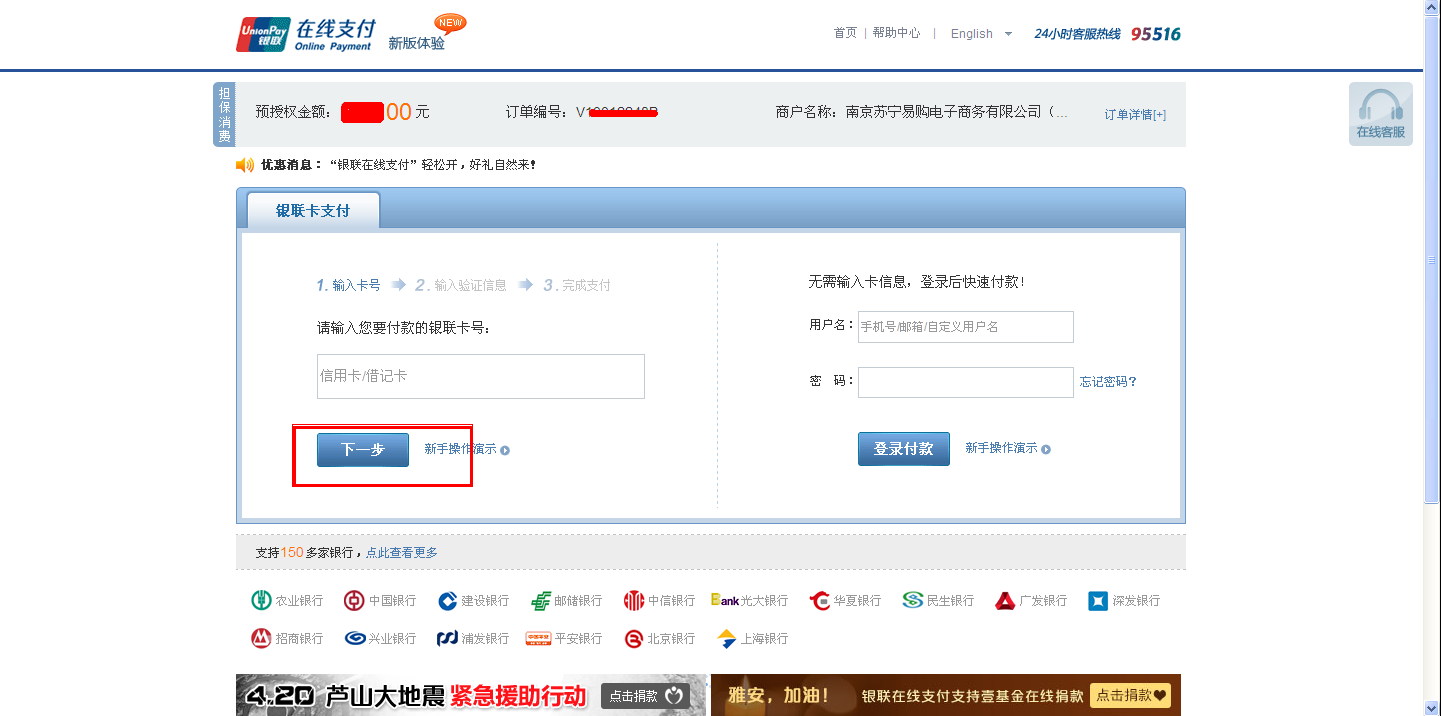Image resolution: width=1441 pixels, height=716 pixels.
Task: Click the UnionPay Online Payment logo
Action: click(x=304, y=34)
